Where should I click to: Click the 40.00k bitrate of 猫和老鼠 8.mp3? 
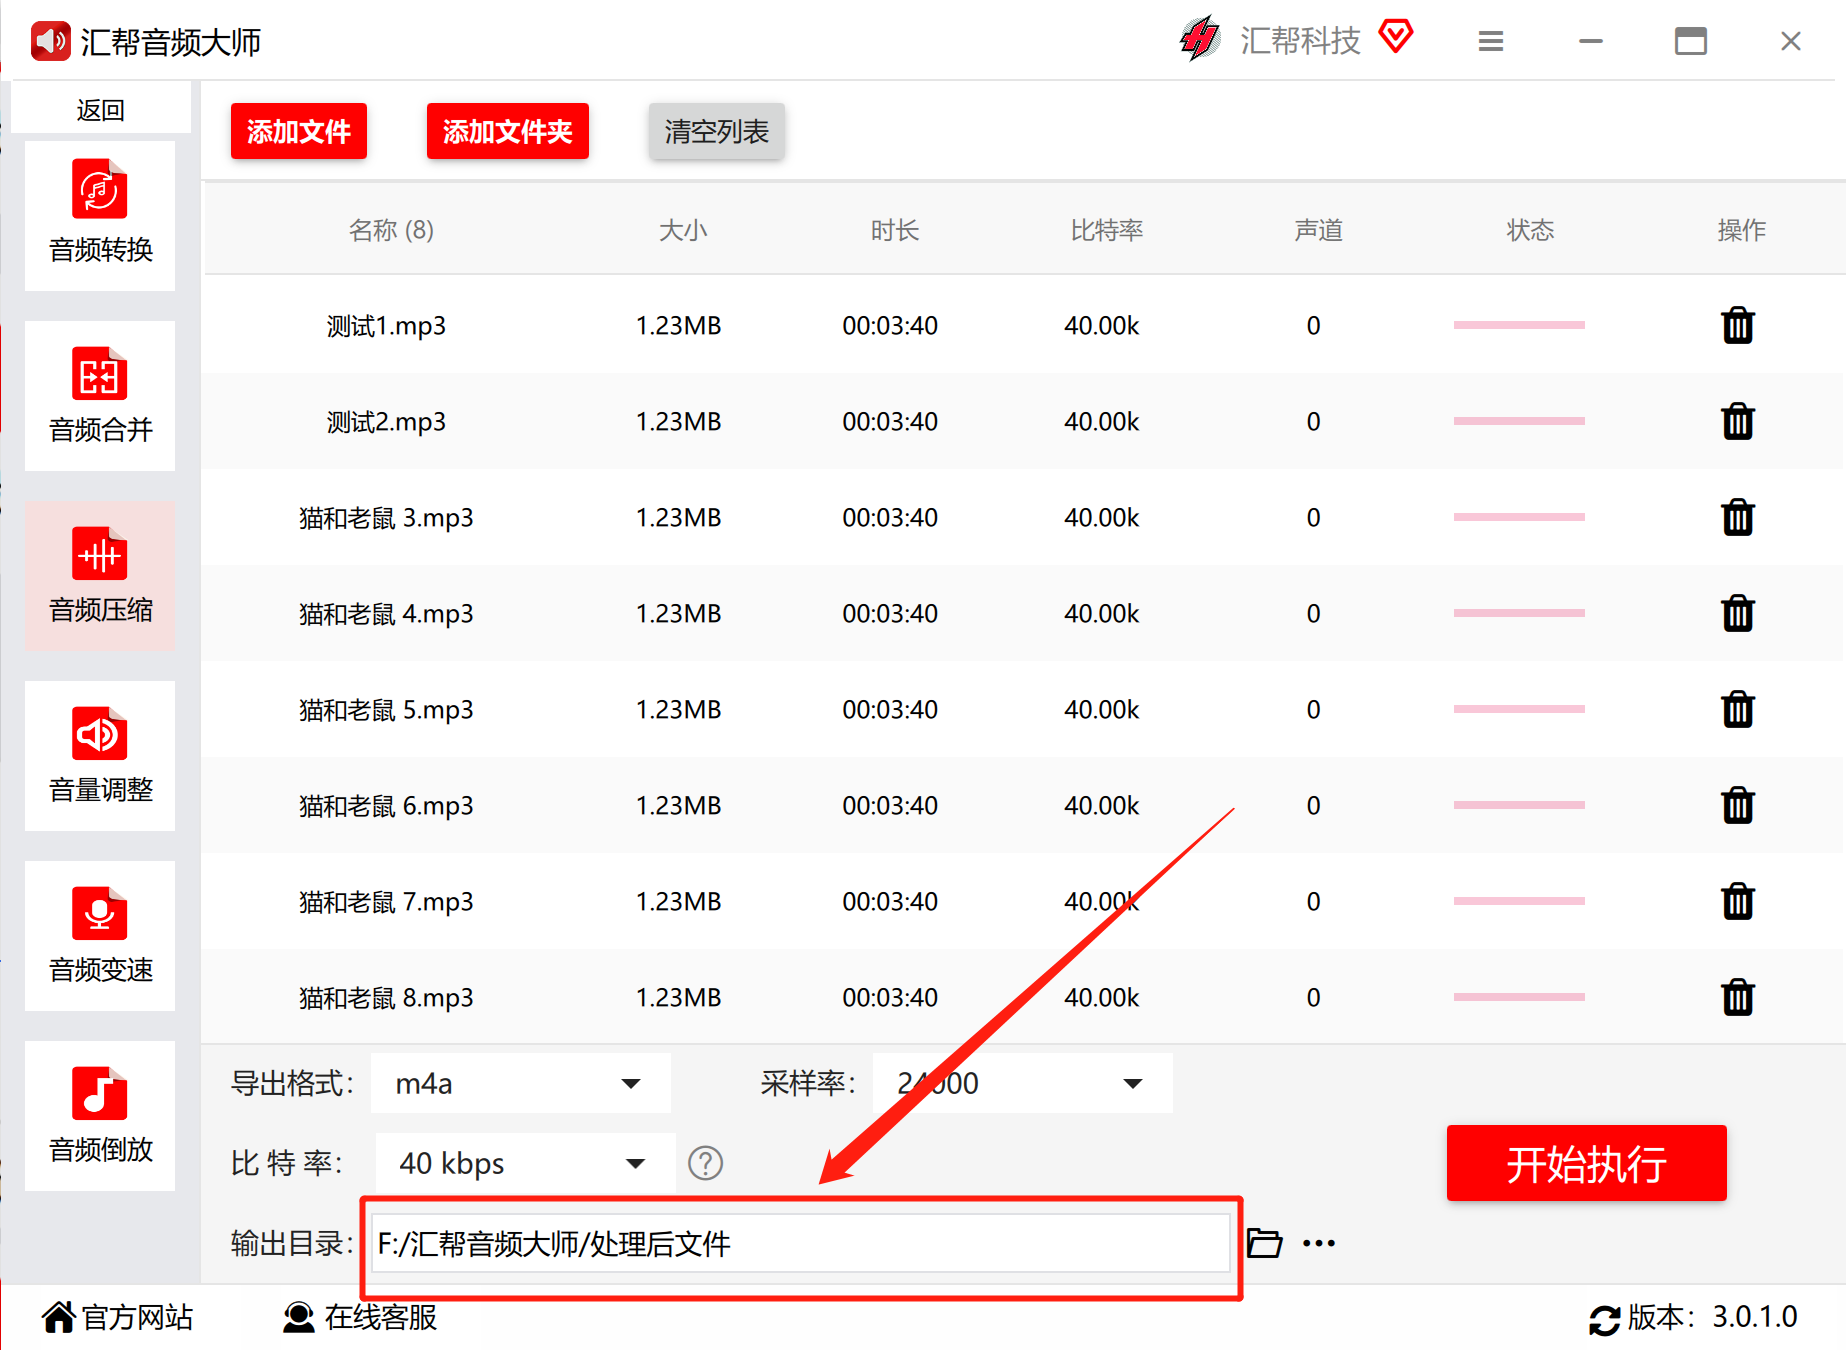[x=1102, y=997]
